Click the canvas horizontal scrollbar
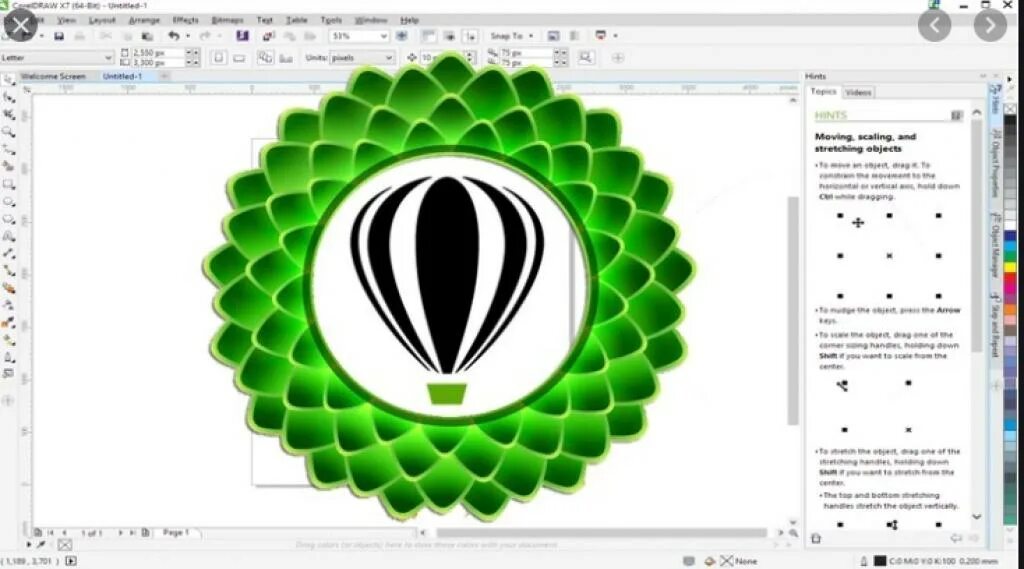The height and width of the screenshot is (569, 1024). tap(601, 533)
